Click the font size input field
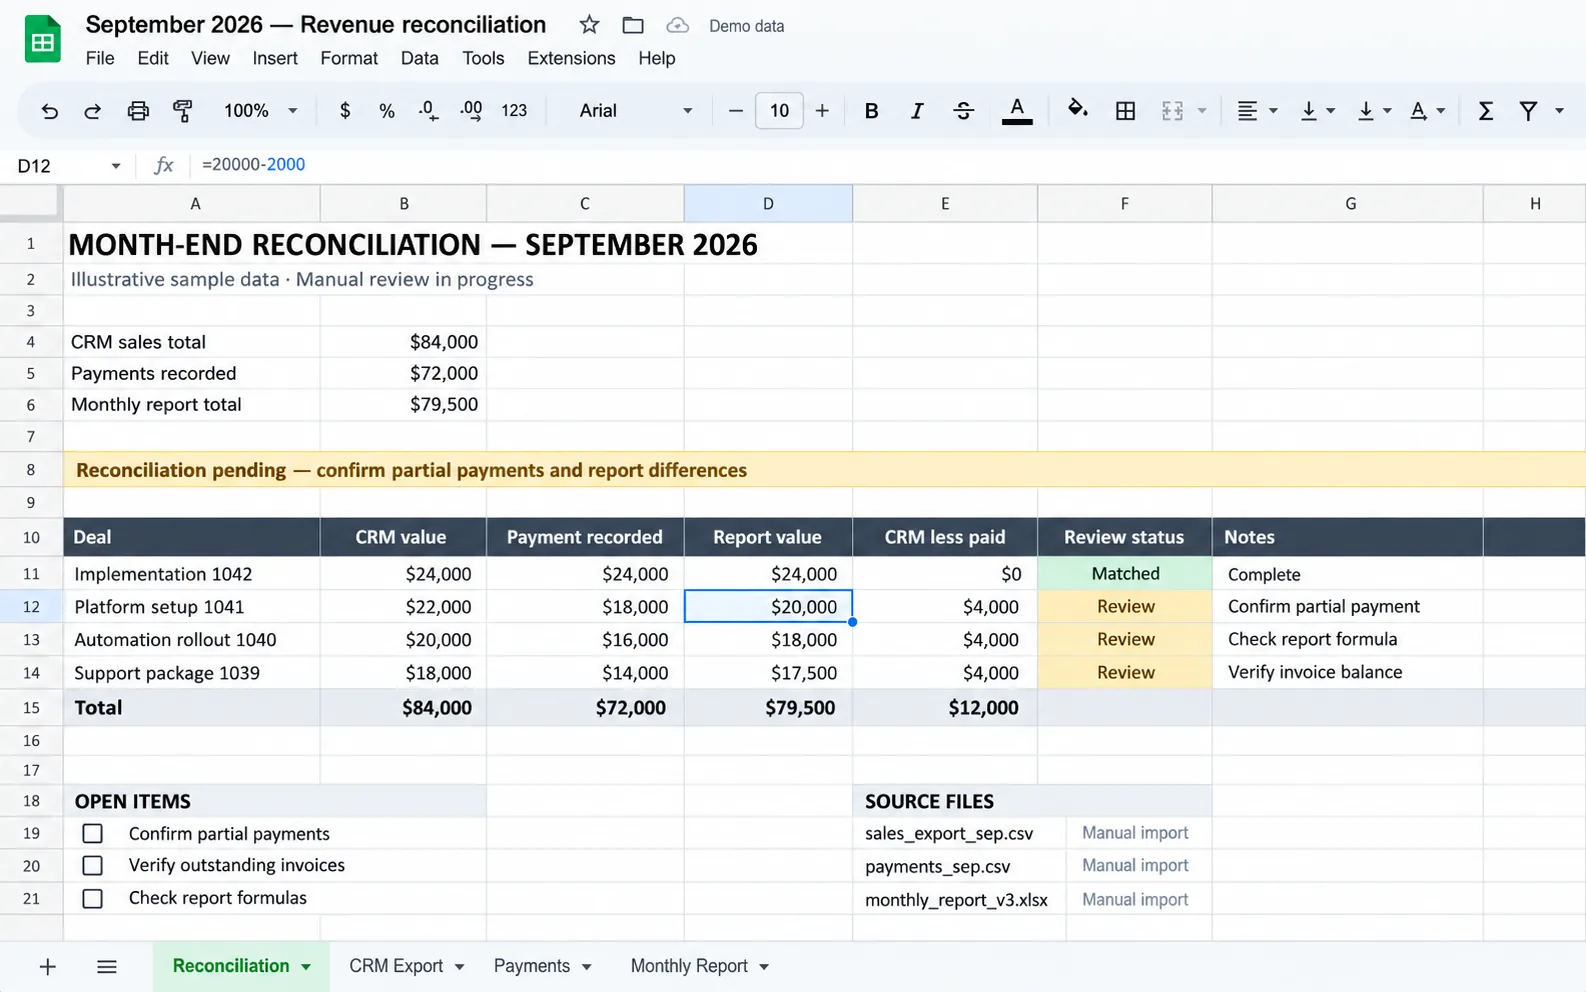Image resolution: width=1586 pixels, height=992 pixels. (779, 111)
